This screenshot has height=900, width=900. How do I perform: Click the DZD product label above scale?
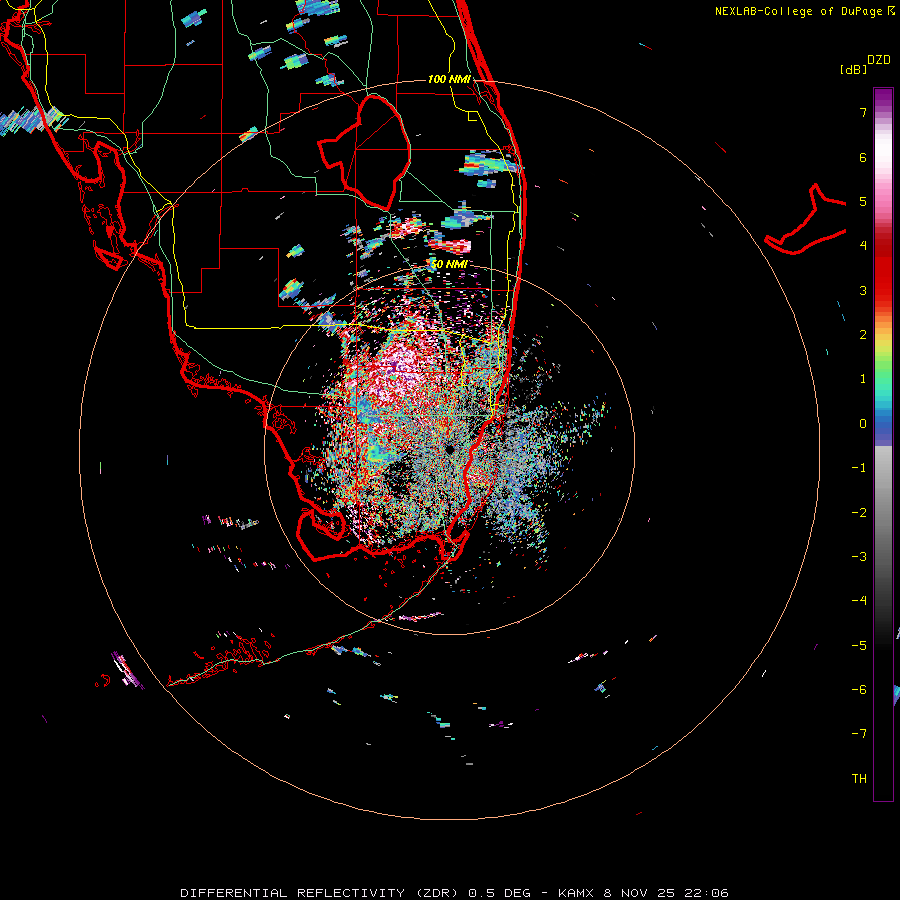click(878, 60)
